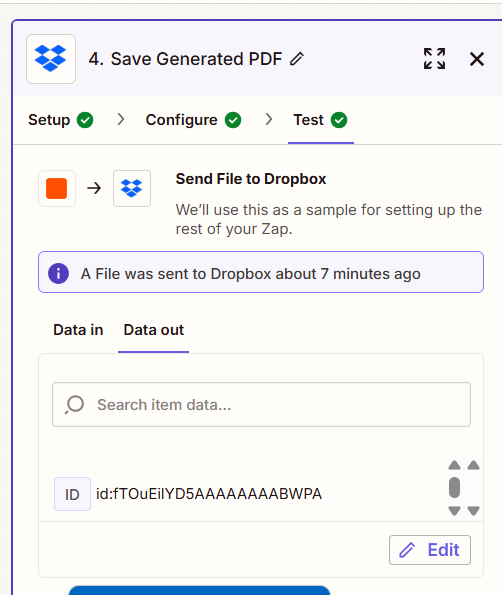502x595 pixels.
Task: Click the Search item data field
Action: pos(261,405)
